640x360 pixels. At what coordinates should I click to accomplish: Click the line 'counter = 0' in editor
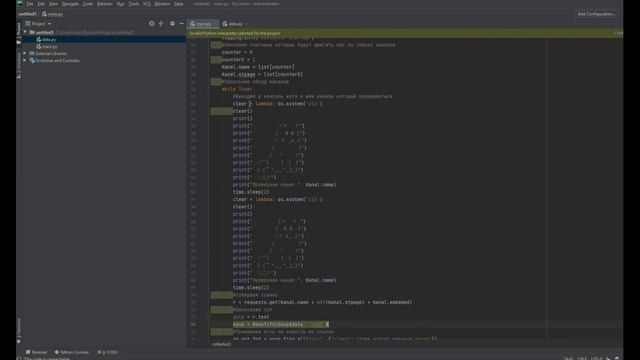tap(237, 52)
